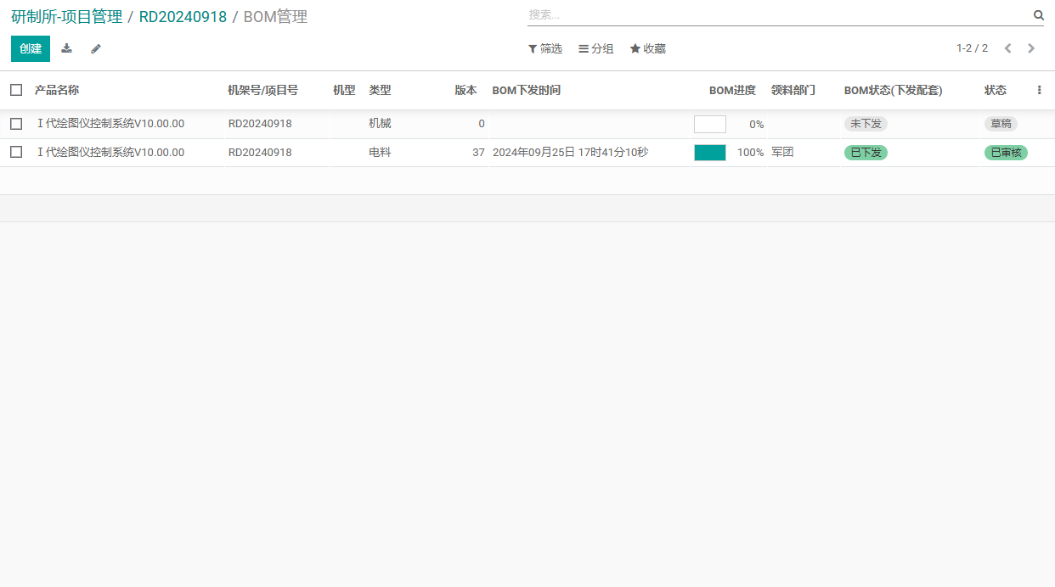The height and width of the screenshot is (587, 1055).
Task: Click the 100% BOM progress bar
Action: tap(710, 153)
